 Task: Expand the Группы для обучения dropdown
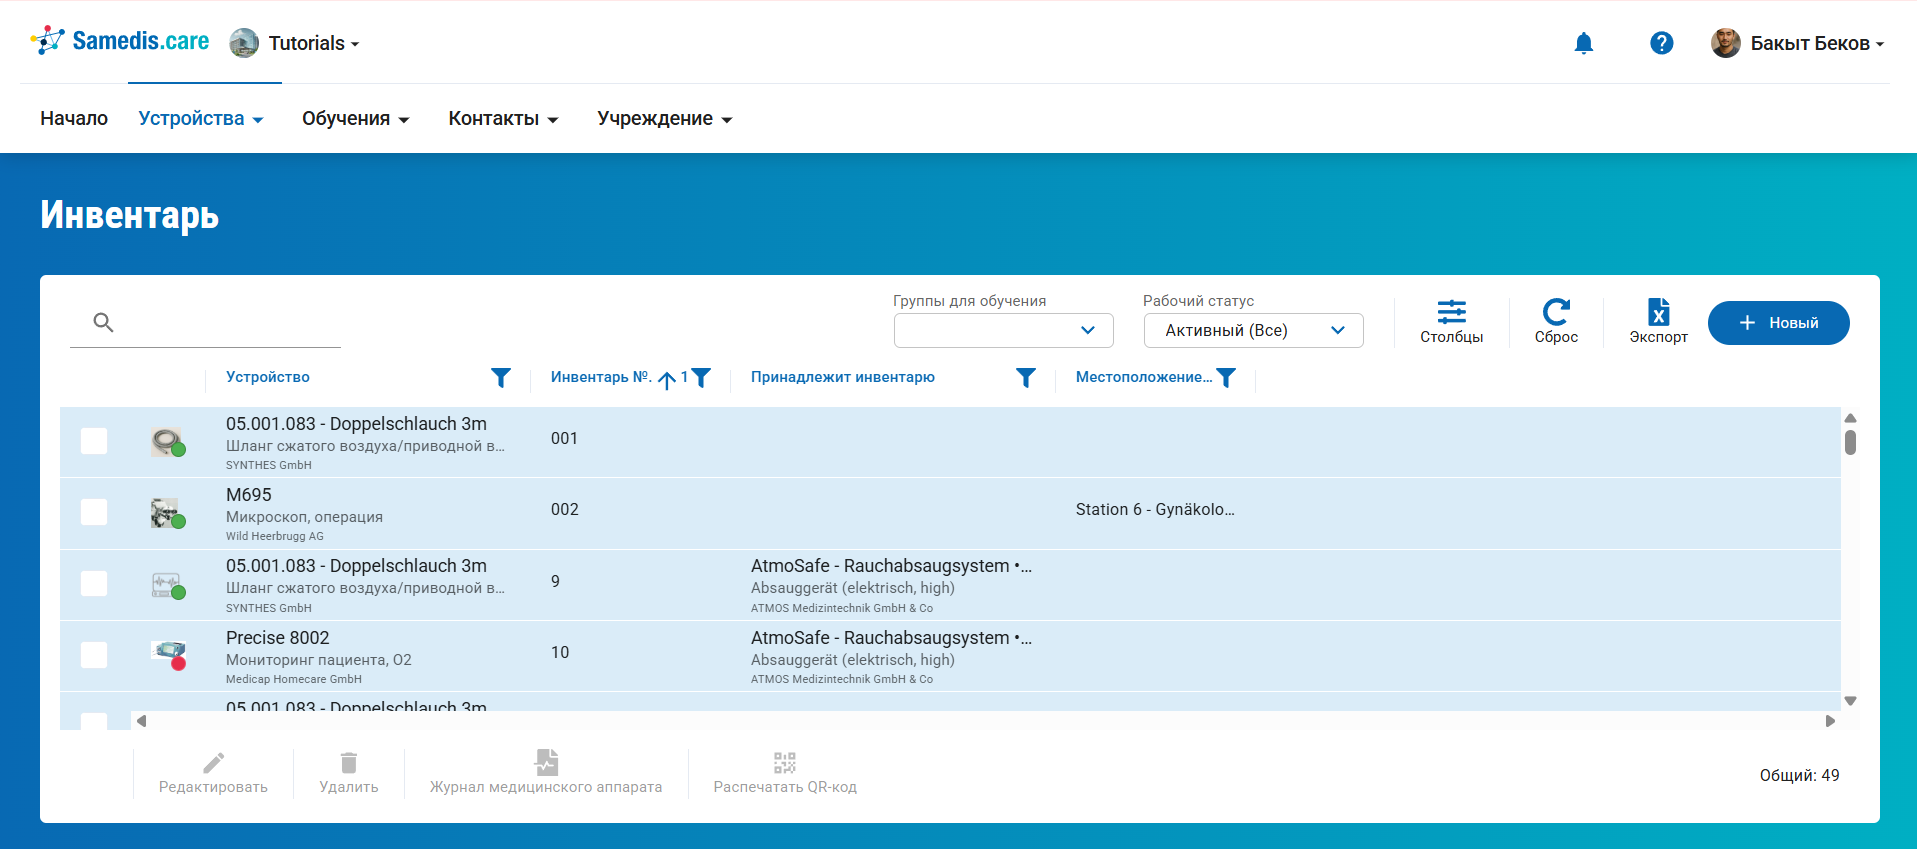1003,330
